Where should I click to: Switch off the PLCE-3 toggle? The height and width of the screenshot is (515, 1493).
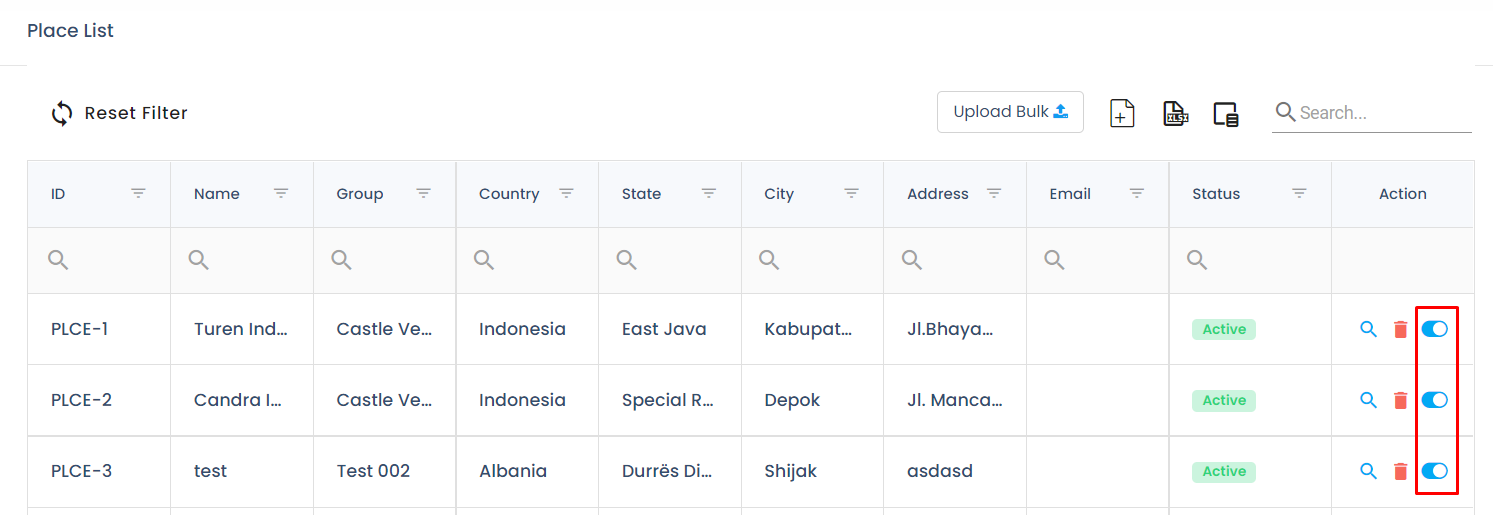(1435, 471)
